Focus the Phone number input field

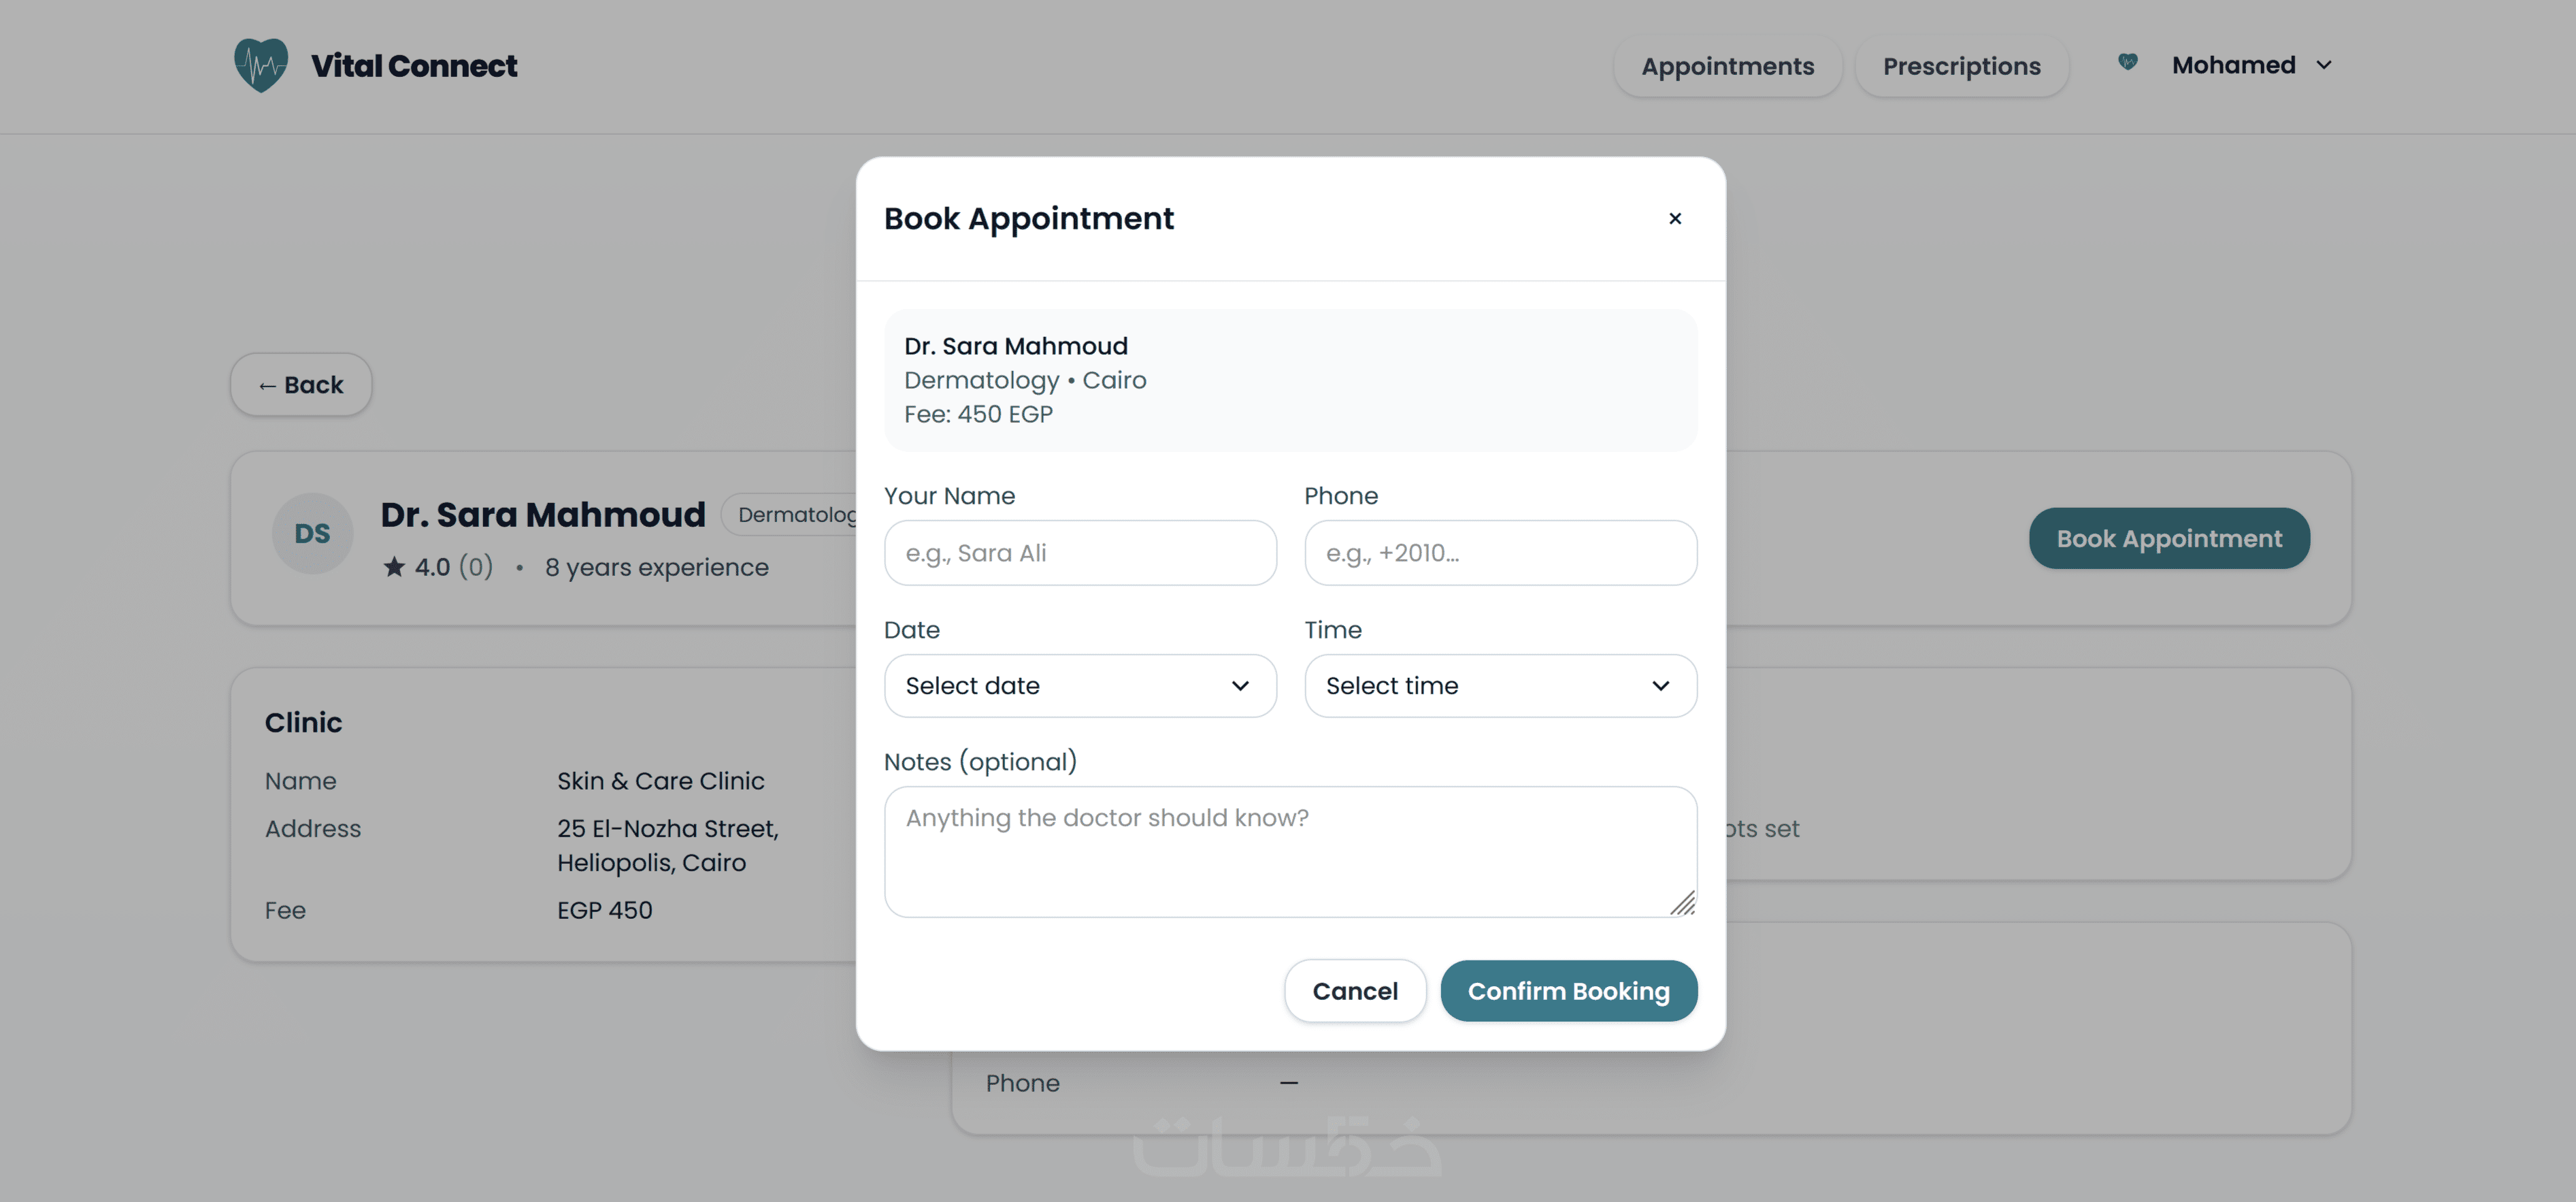(x=1500, y=553)
